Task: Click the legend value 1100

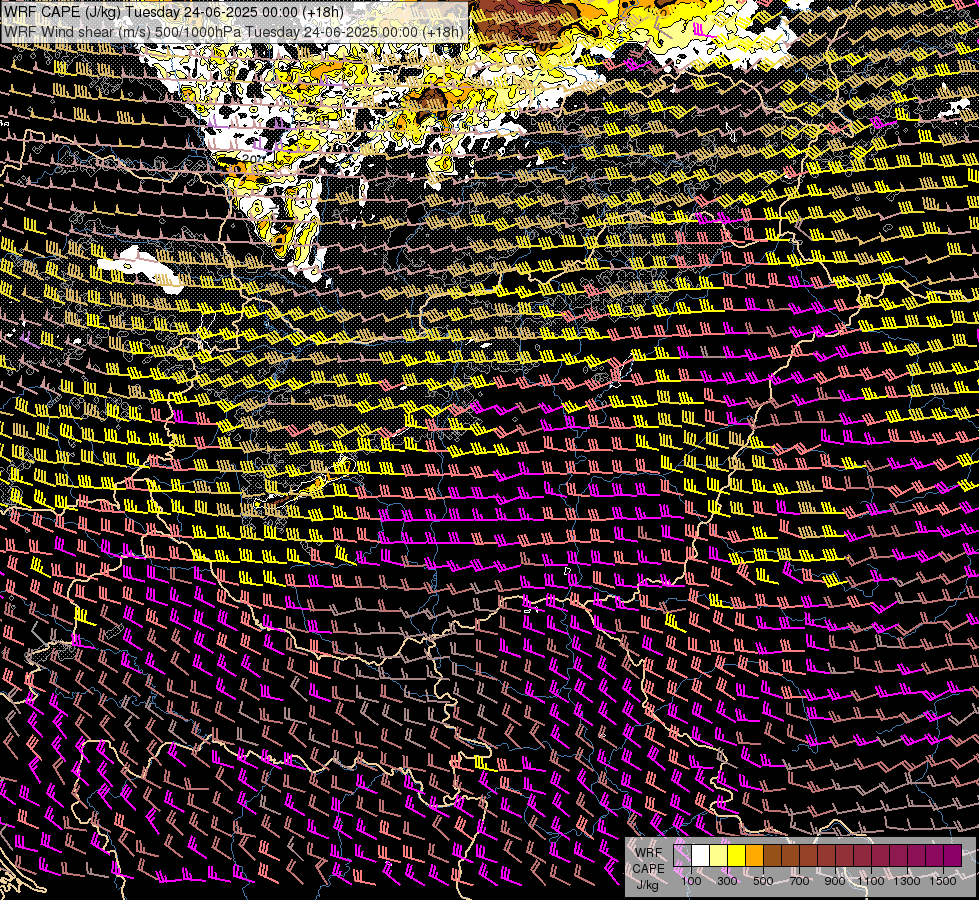Action: (870, 881)
